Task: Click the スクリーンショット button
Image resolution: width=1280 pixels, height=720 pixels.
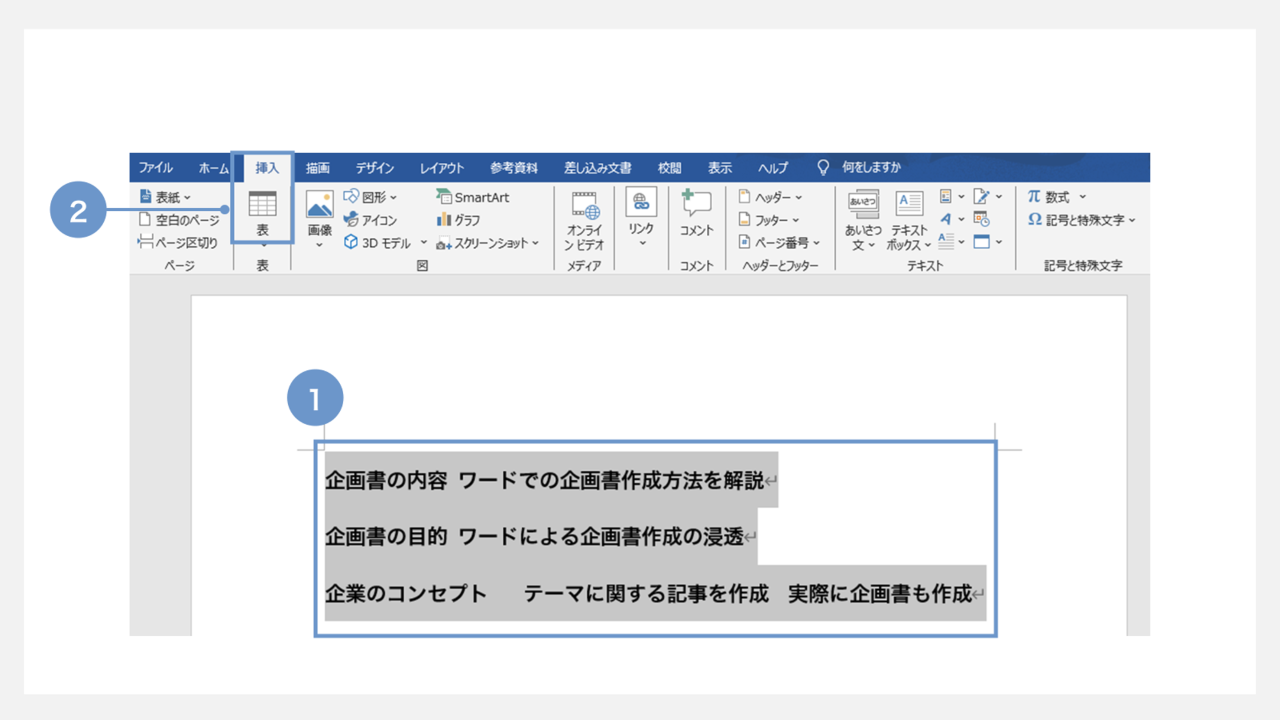Action: tap(488, 242)
